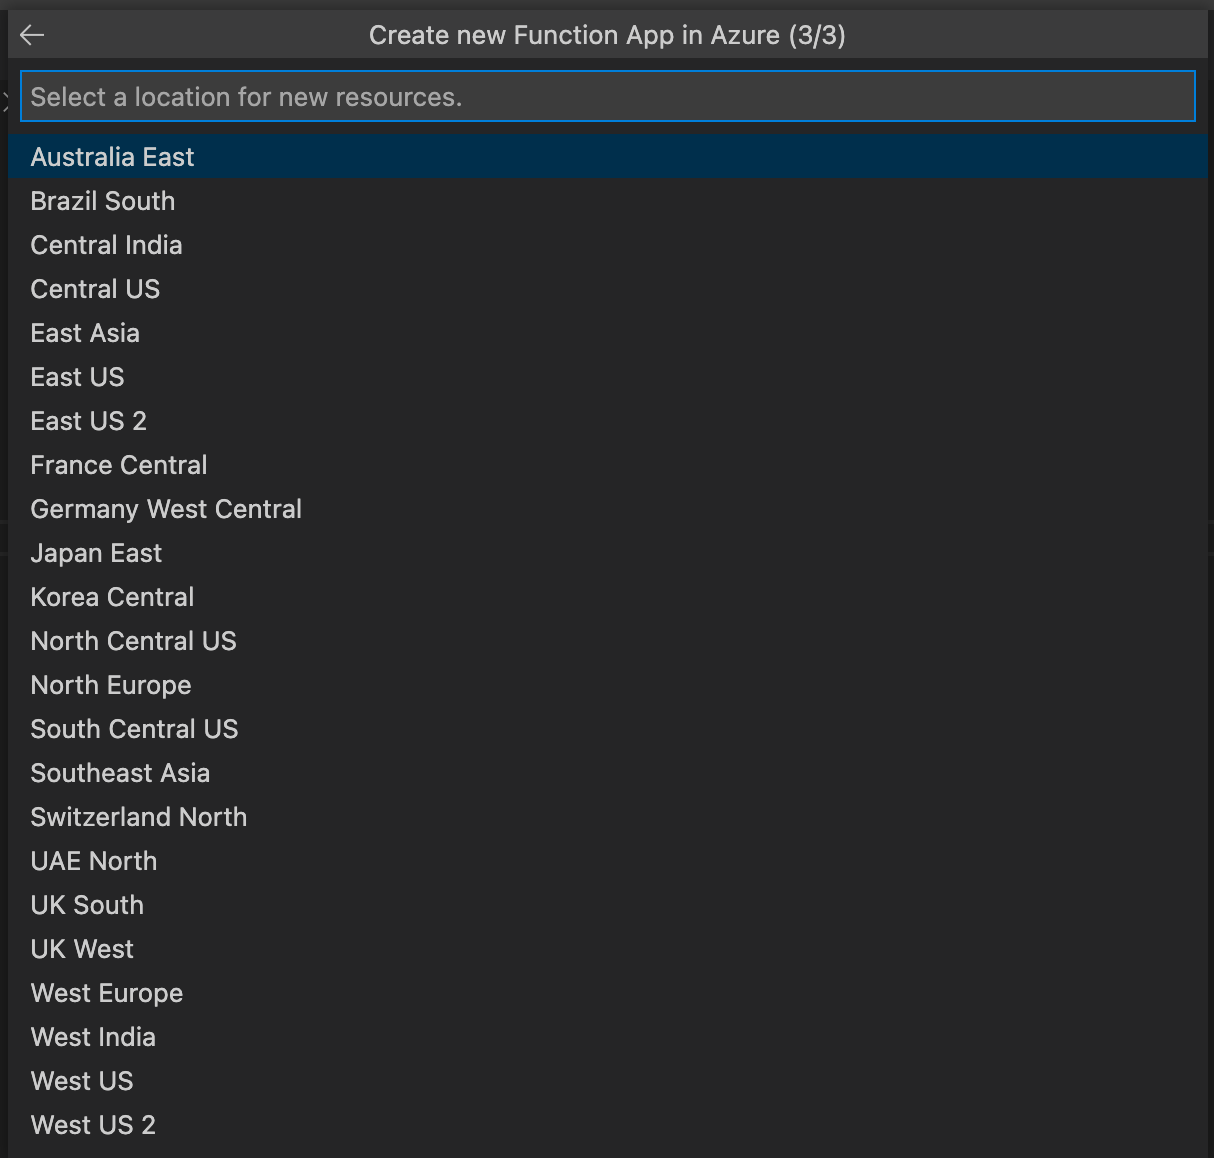Click the back arrow icon
Viewport: 1214px width, 1158px height.
tap(32, 36)
